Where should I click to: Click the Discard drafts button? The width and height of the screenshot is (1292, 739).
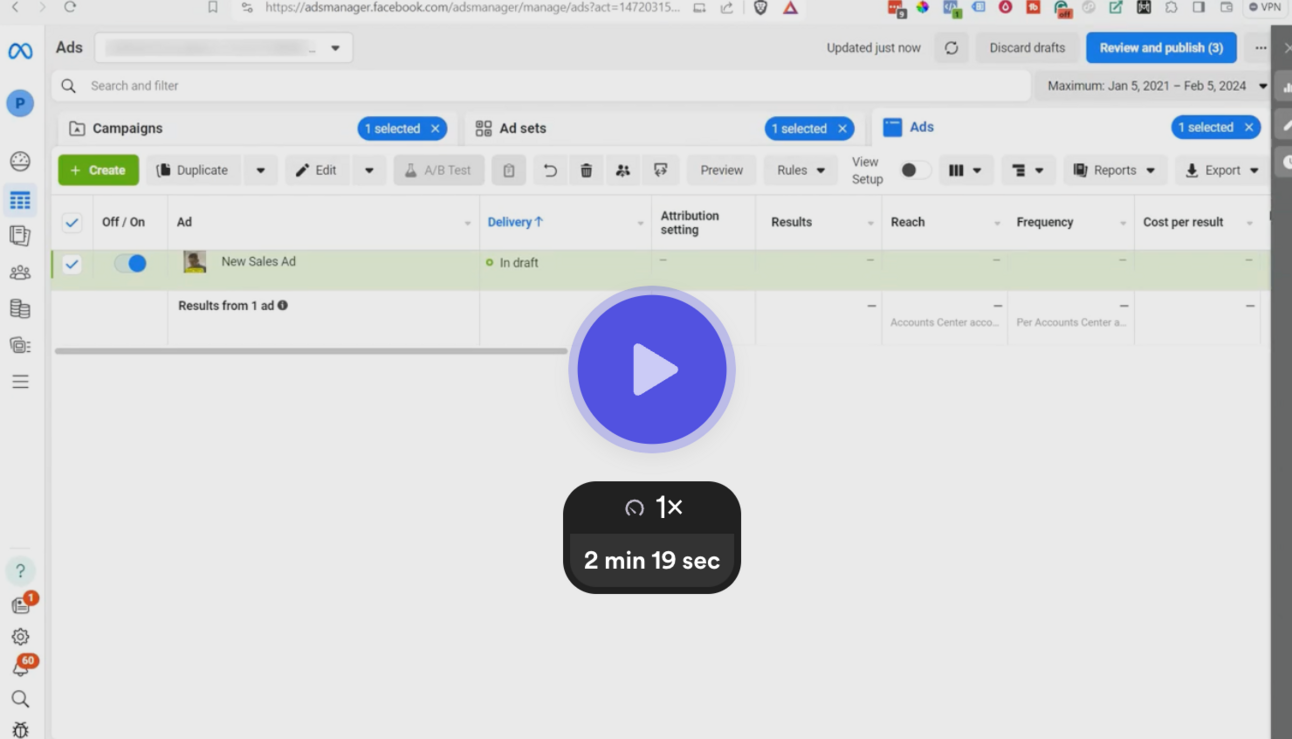pos(1027,47)
